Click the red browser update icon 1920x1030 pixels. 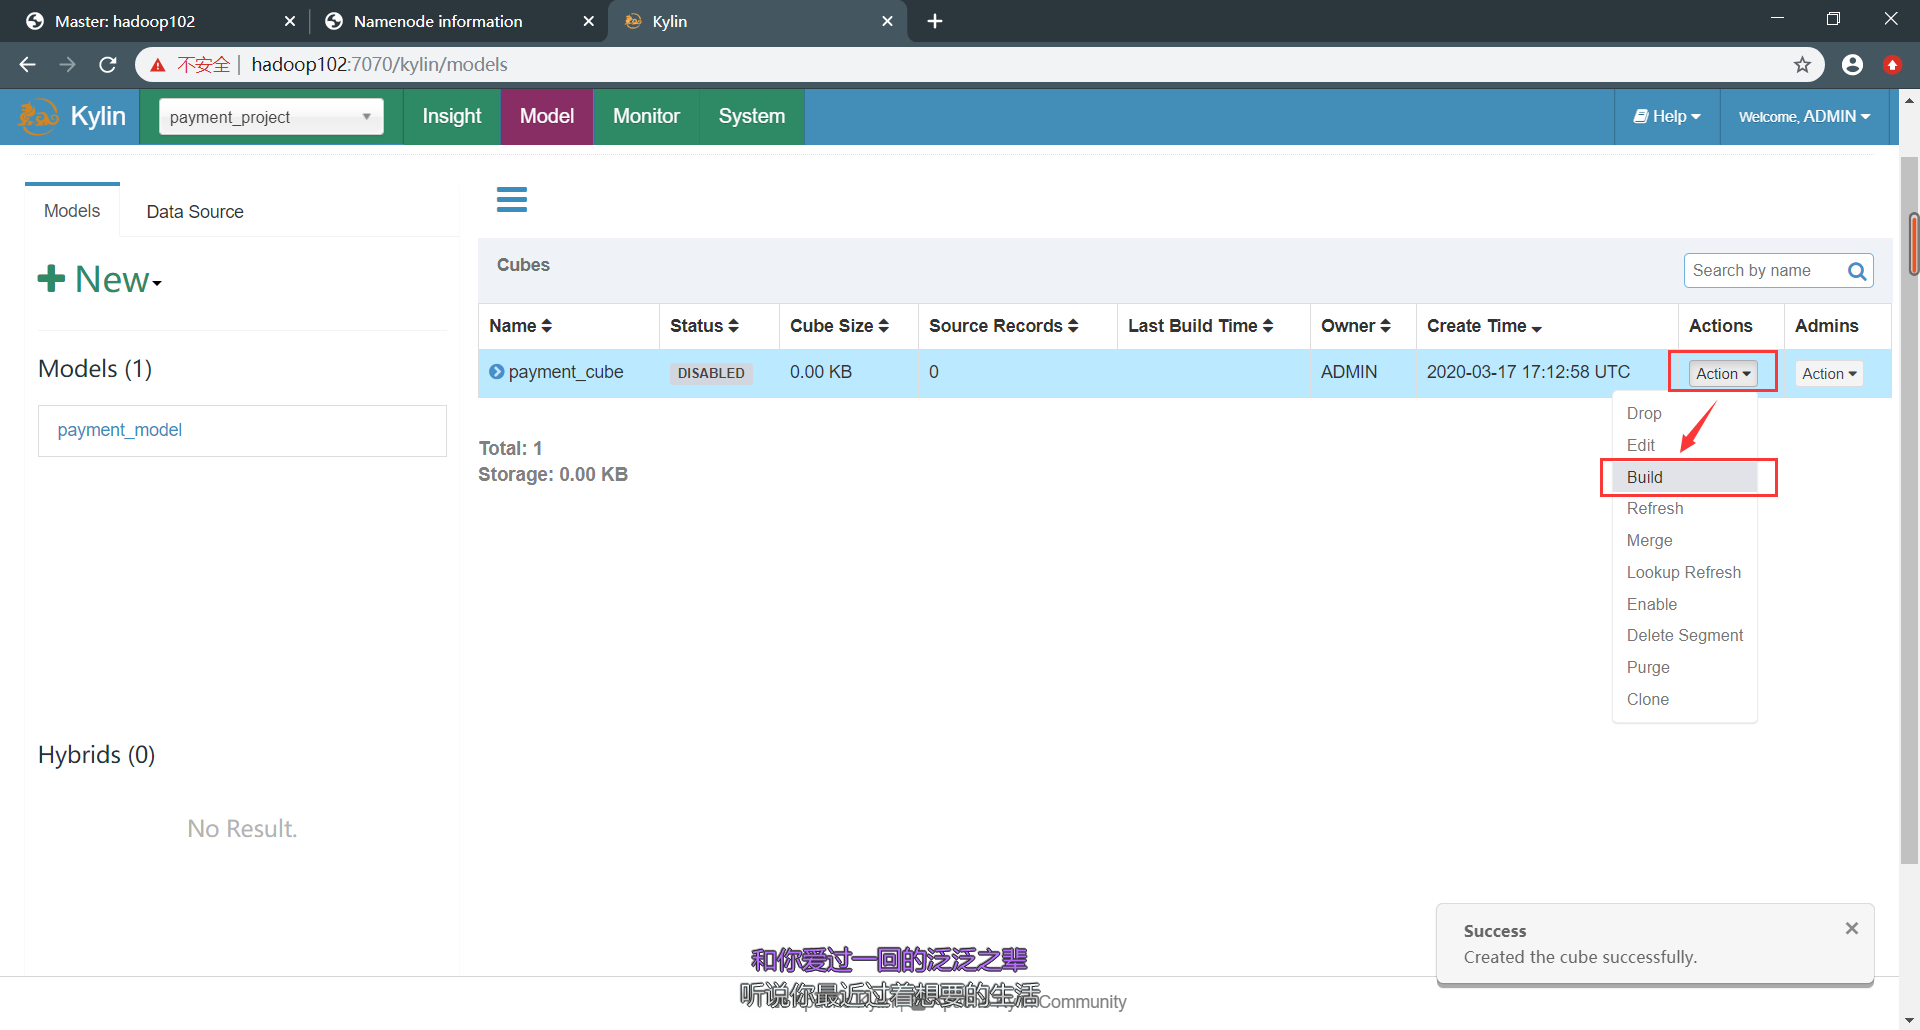click(x=1892, y=65)
